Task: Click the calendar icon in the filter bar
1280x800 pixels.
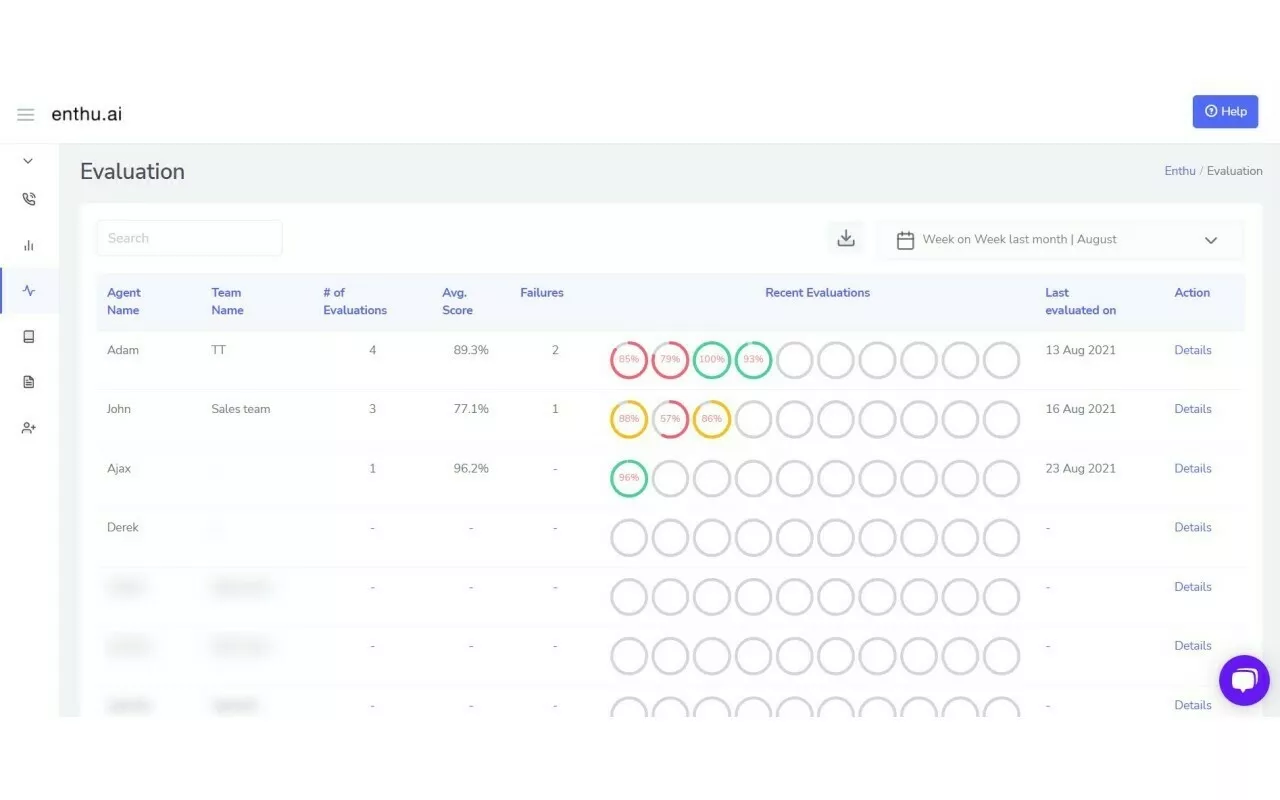Action: tap(905, 239)
